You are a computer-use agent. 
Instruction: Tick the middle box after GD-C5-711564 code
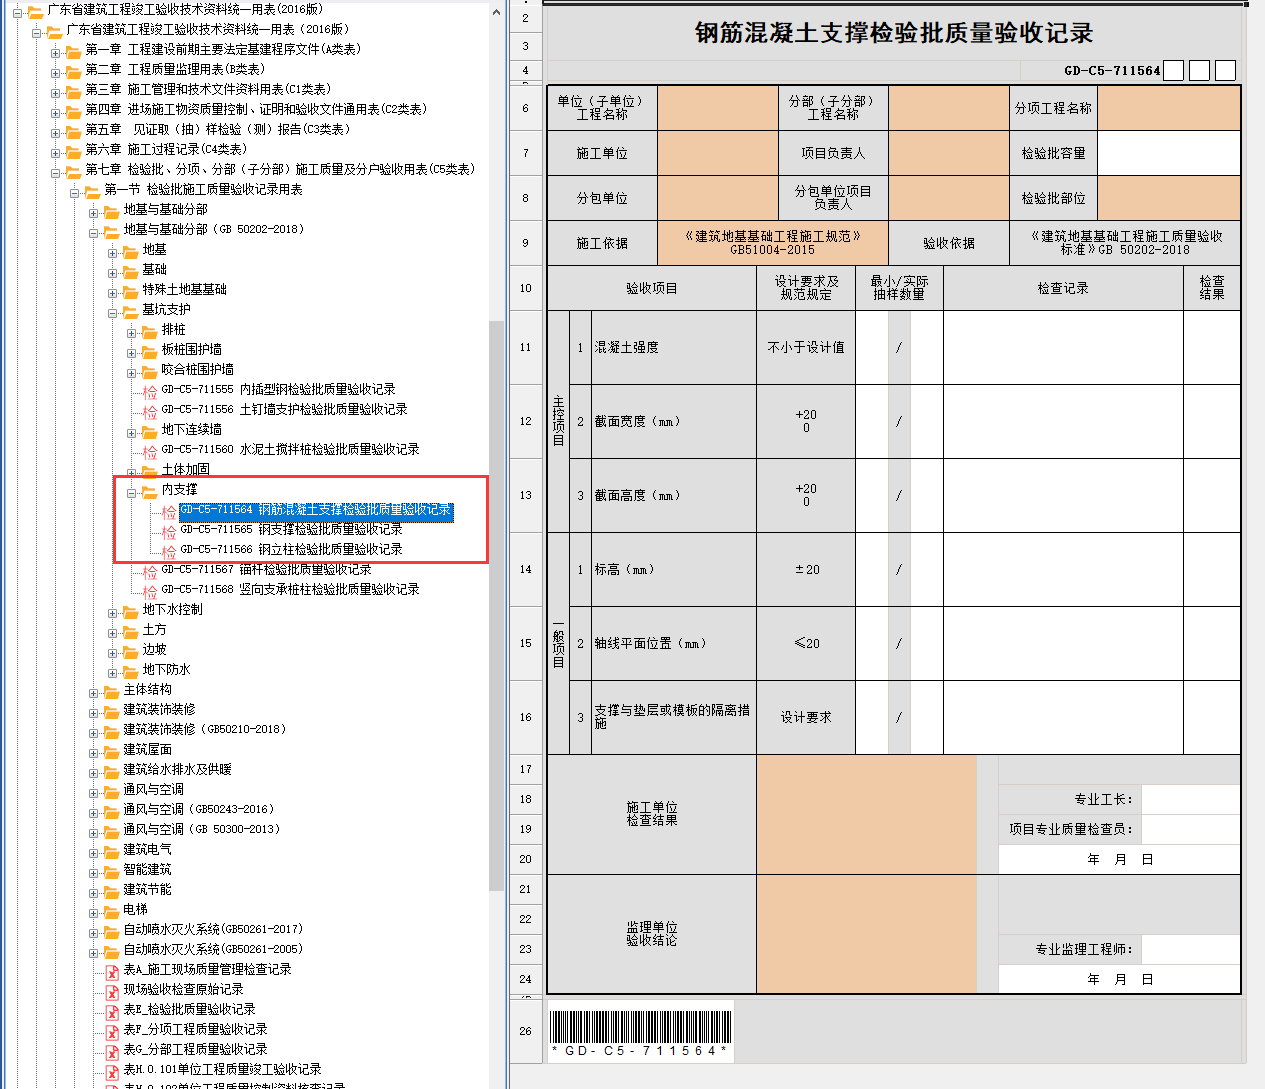point(1199,70)
